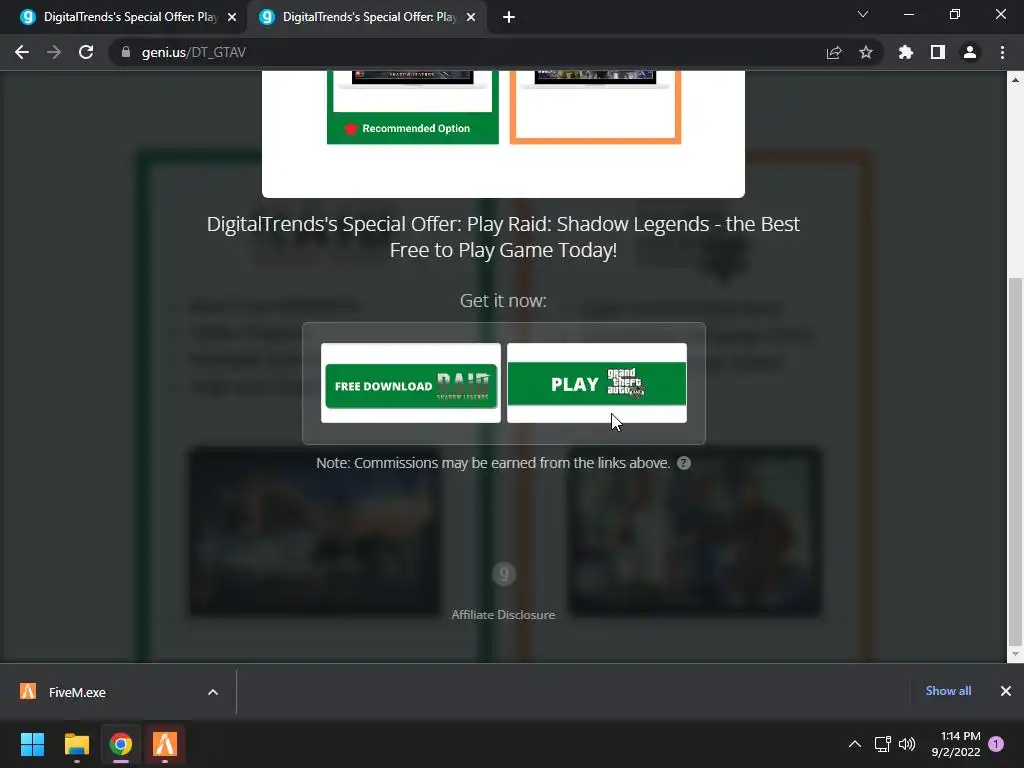Show all downloads

pyautogui.click(x=948, y=691)
